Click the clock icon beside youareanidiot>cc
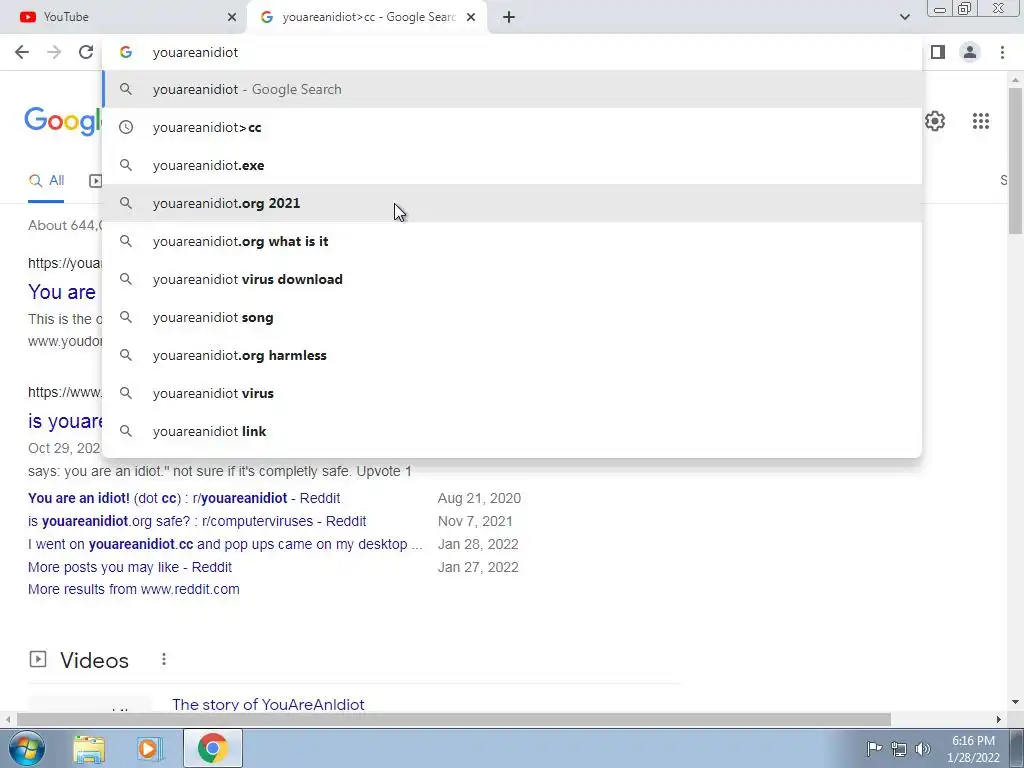 pos(126,127)
